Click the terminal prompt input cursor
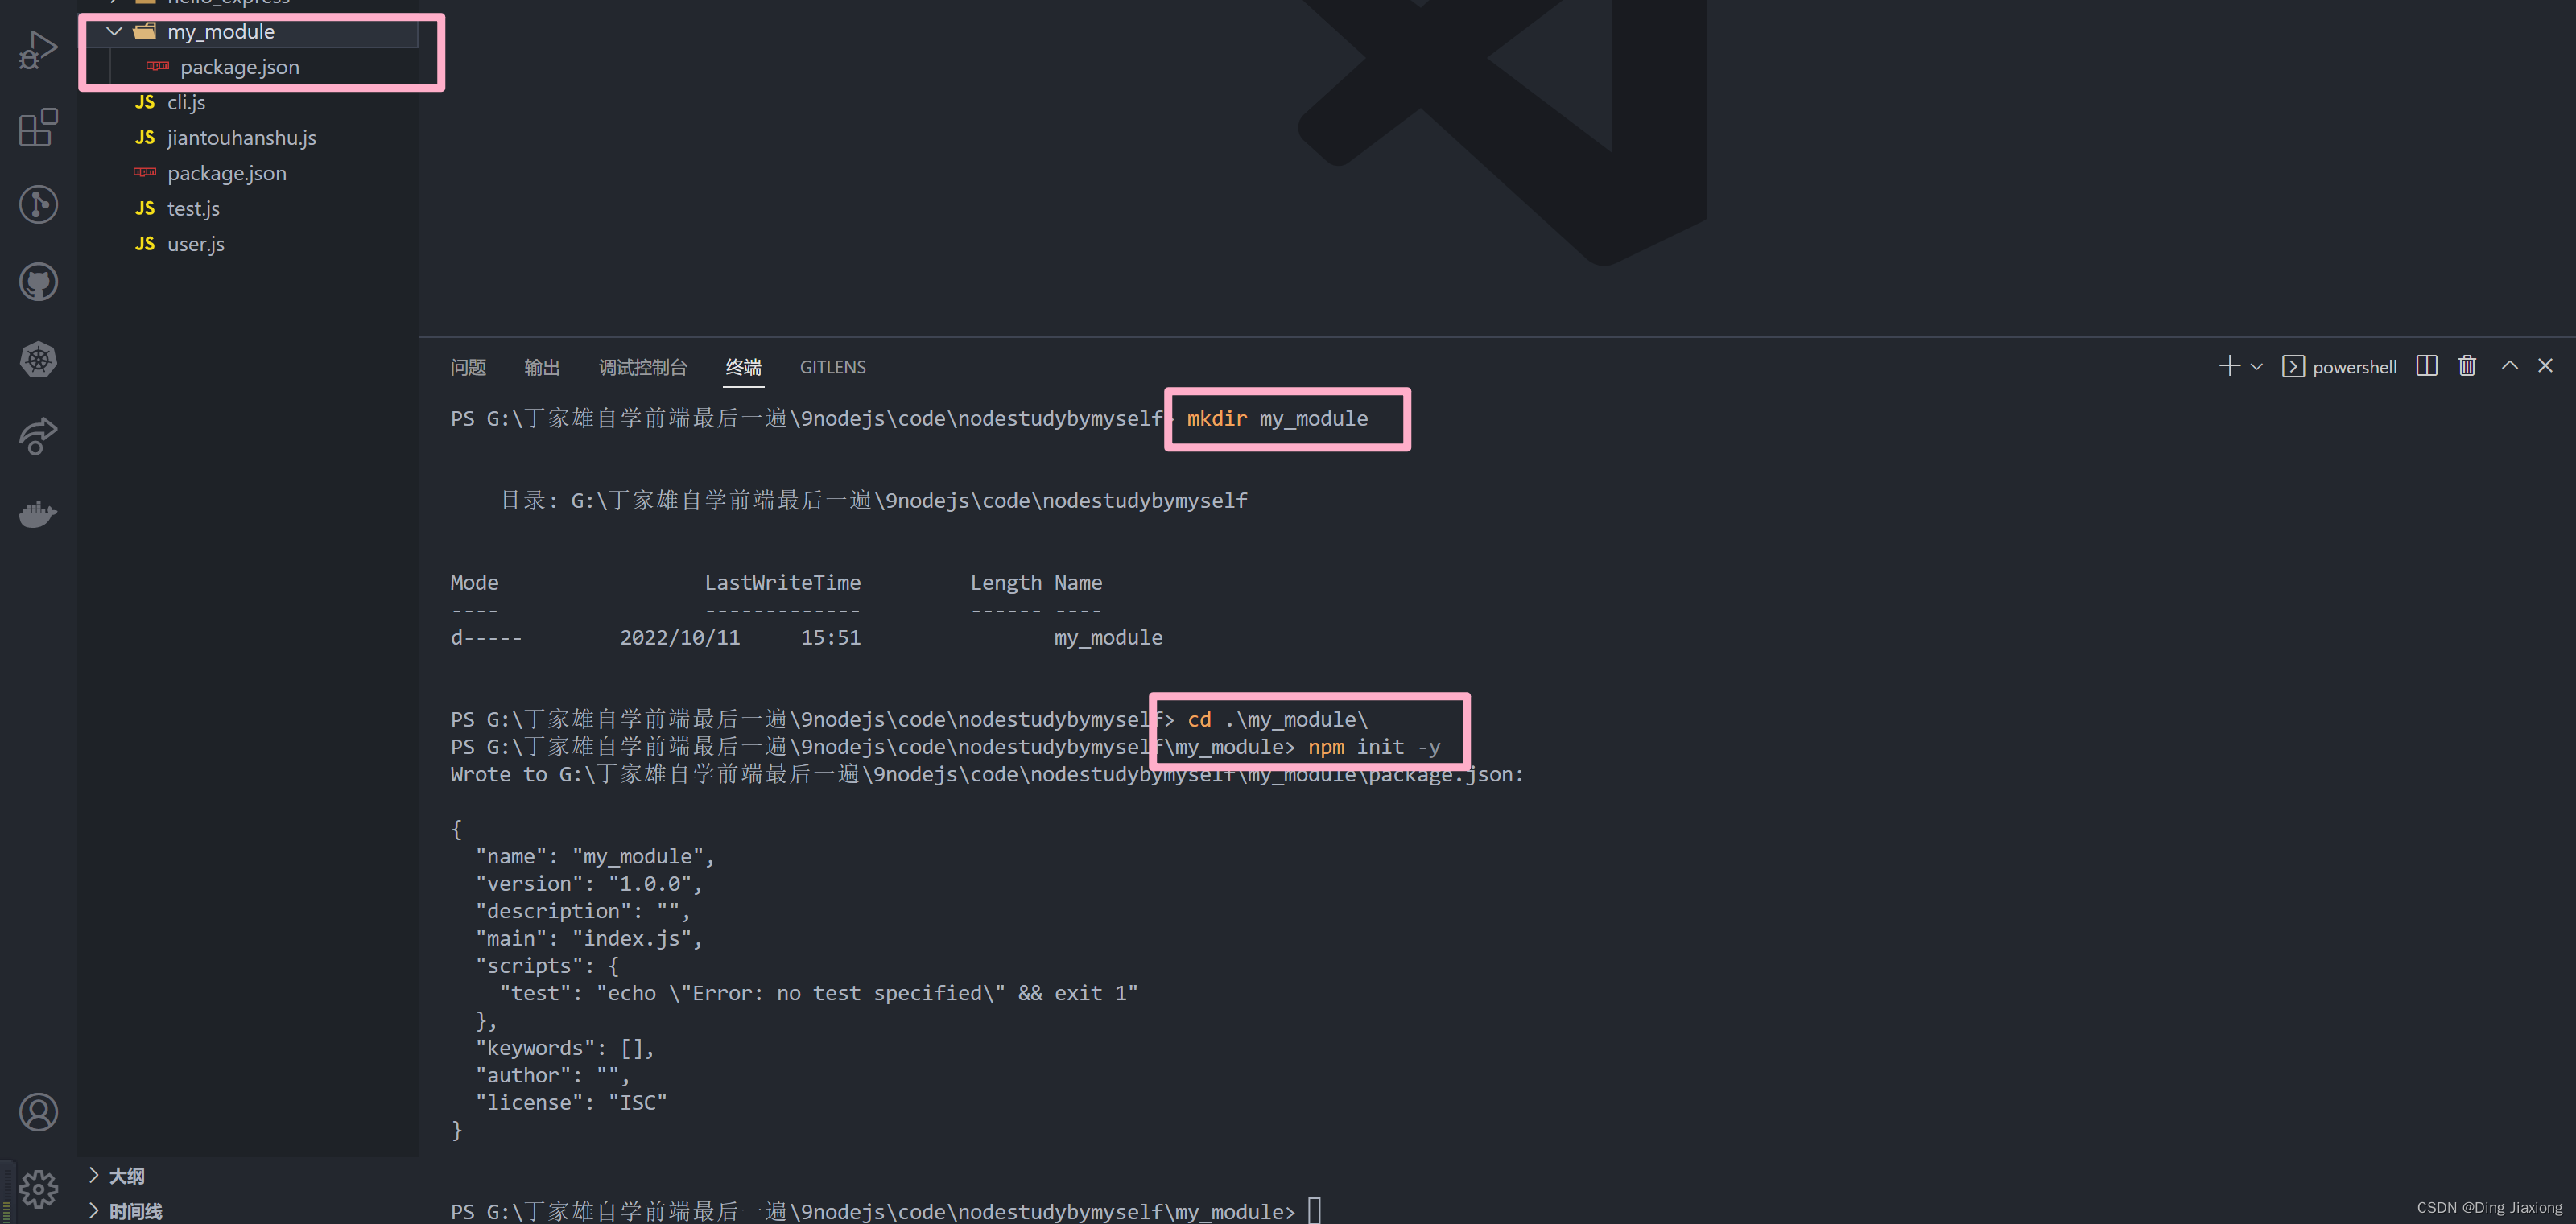Viewport: 2576px width, 1224px height. pyautogui.click(x=1315, y=1211)
